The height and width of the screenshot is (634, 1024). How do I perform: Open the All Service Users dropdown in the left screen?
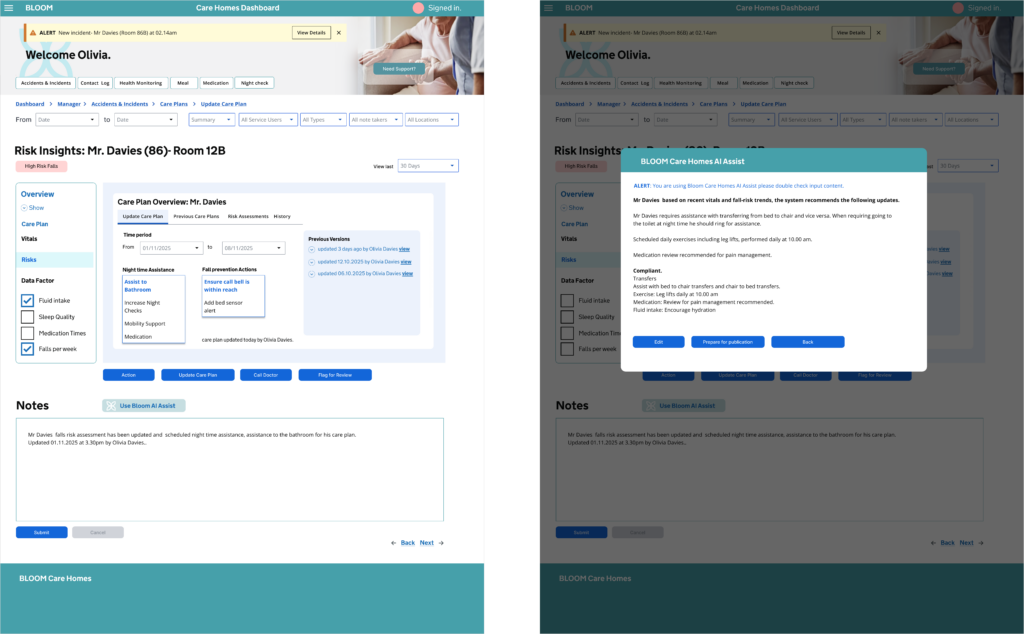point(268,120)
